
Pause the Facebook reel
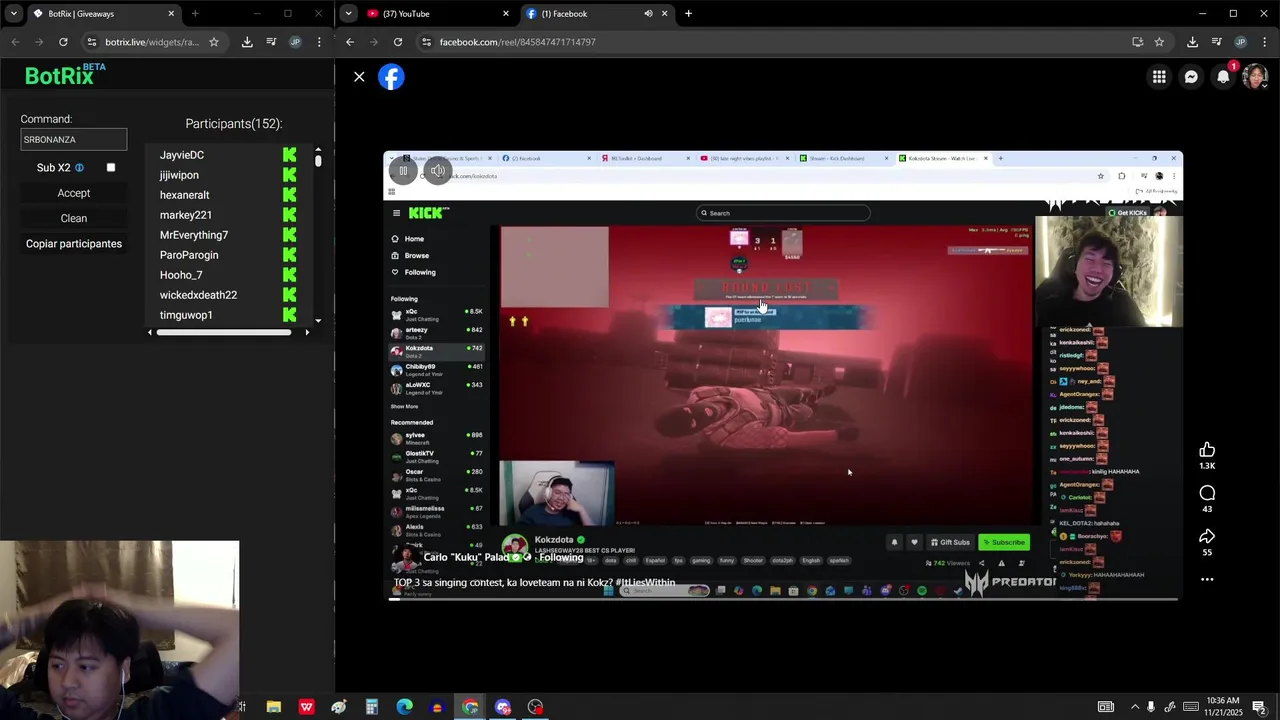pyautogui.click(x=404, y=171)
